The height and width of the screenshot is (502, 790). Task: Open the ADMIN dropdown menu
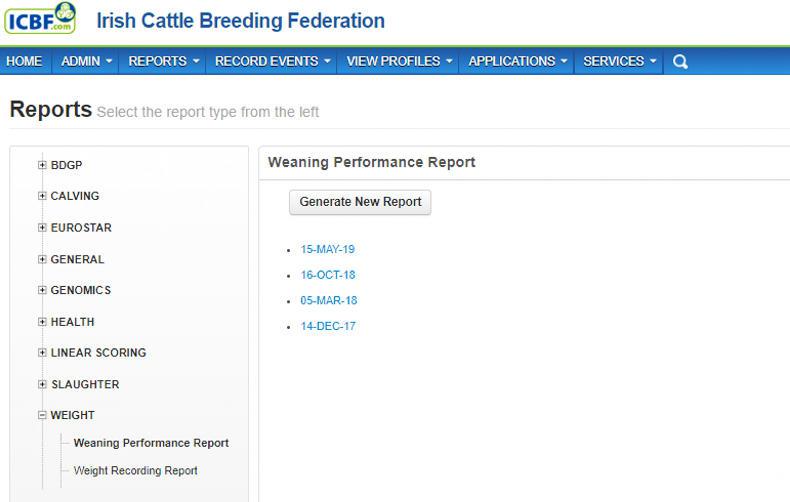(x=86, y=61)
